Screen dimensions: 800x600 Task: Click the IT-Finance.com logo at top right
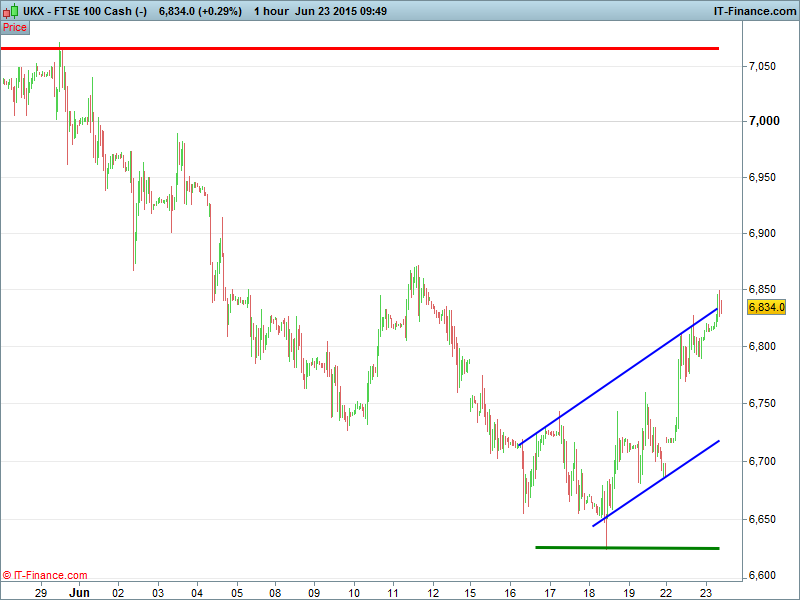point(753,11)
